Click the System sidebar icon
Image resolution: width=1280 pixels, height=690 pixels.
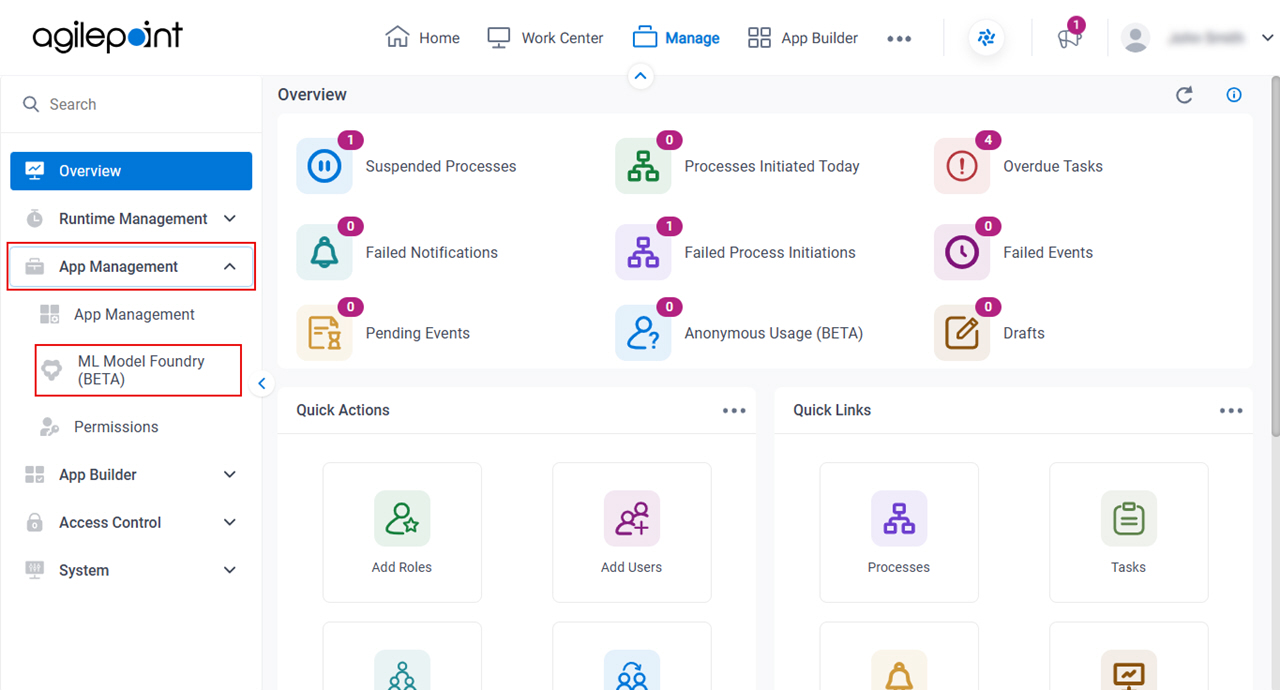[x=35, y=570]
